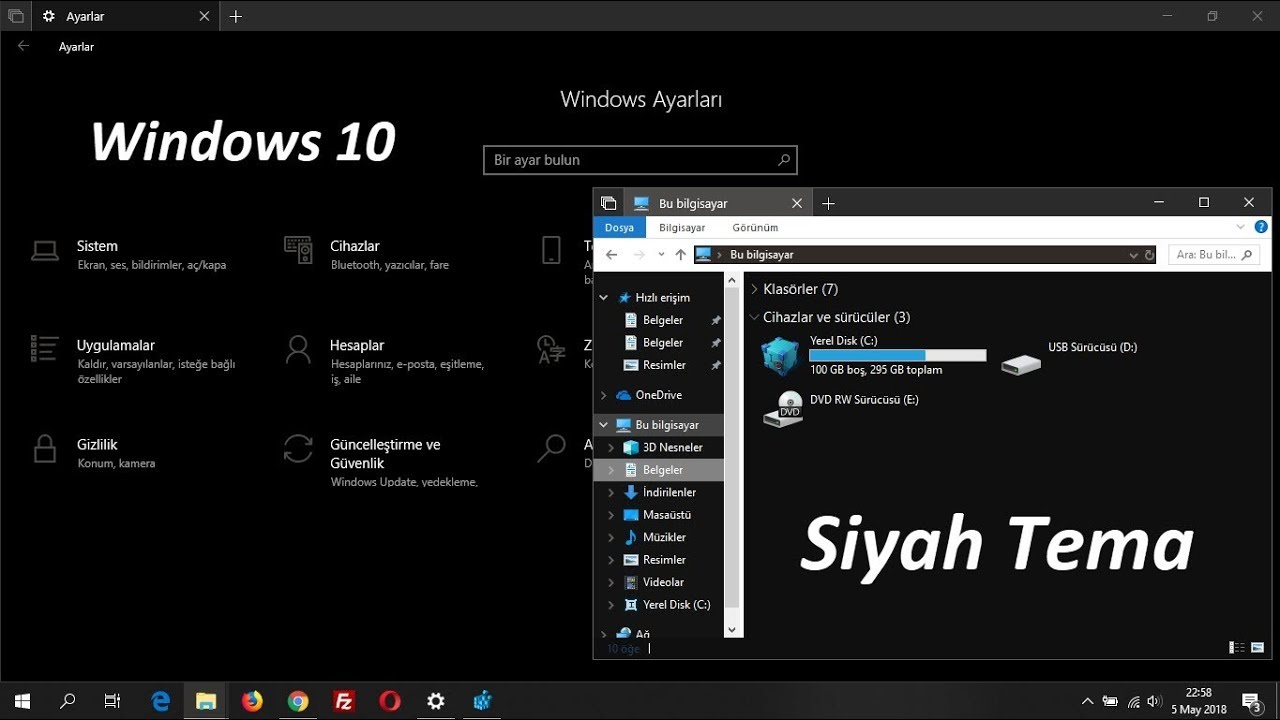Screen dimensions: 1280x720
Task: Open Cihazlar settings category
Action: pyautogui.click(x=367, y=254)
